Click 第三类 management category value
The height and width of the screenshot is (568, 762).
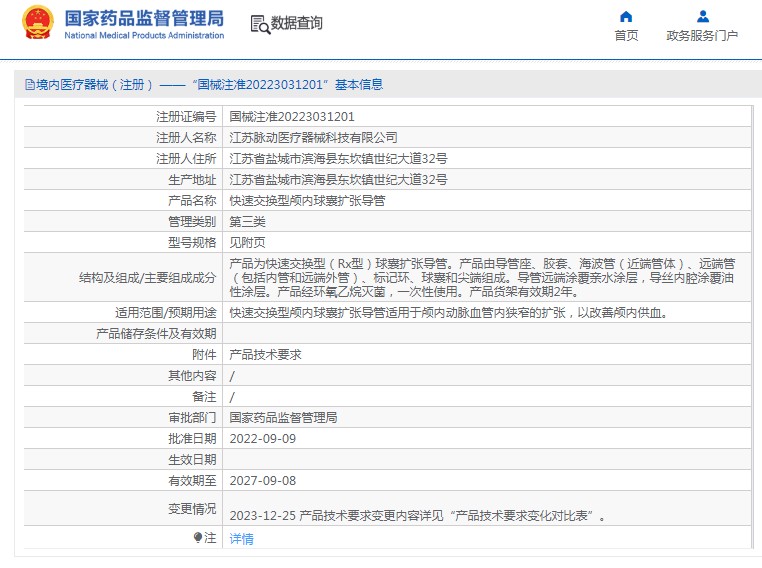click(247, 222)
